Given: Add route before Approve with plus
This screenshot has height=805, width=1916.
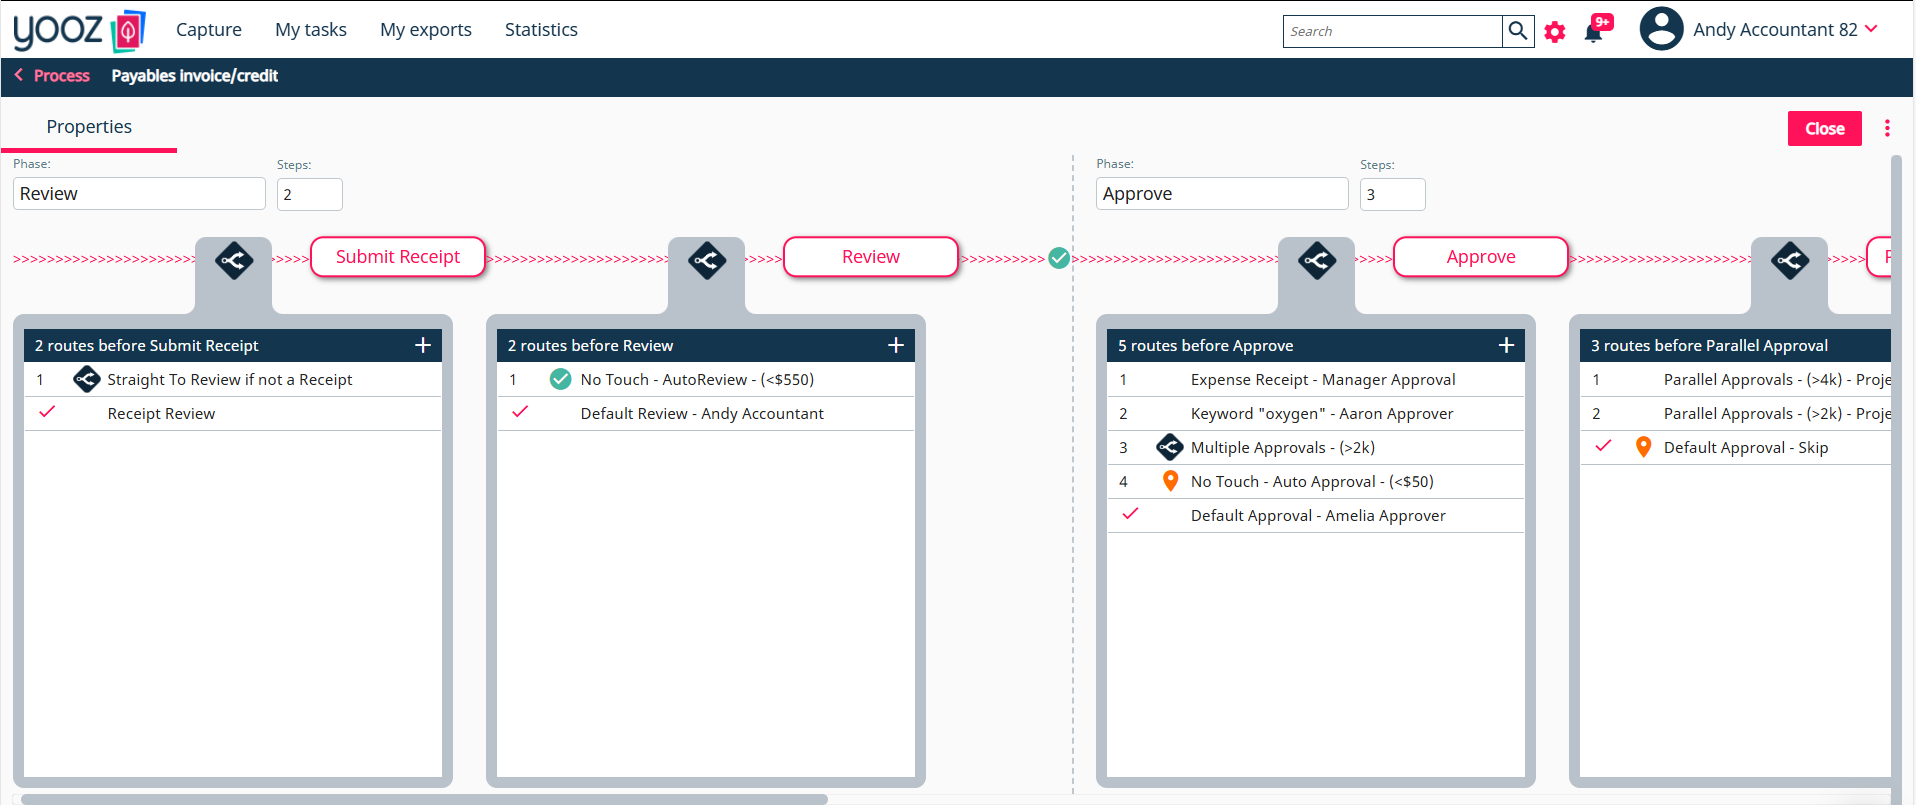Looking at the screenshot, I should [x=1506, y=345].
